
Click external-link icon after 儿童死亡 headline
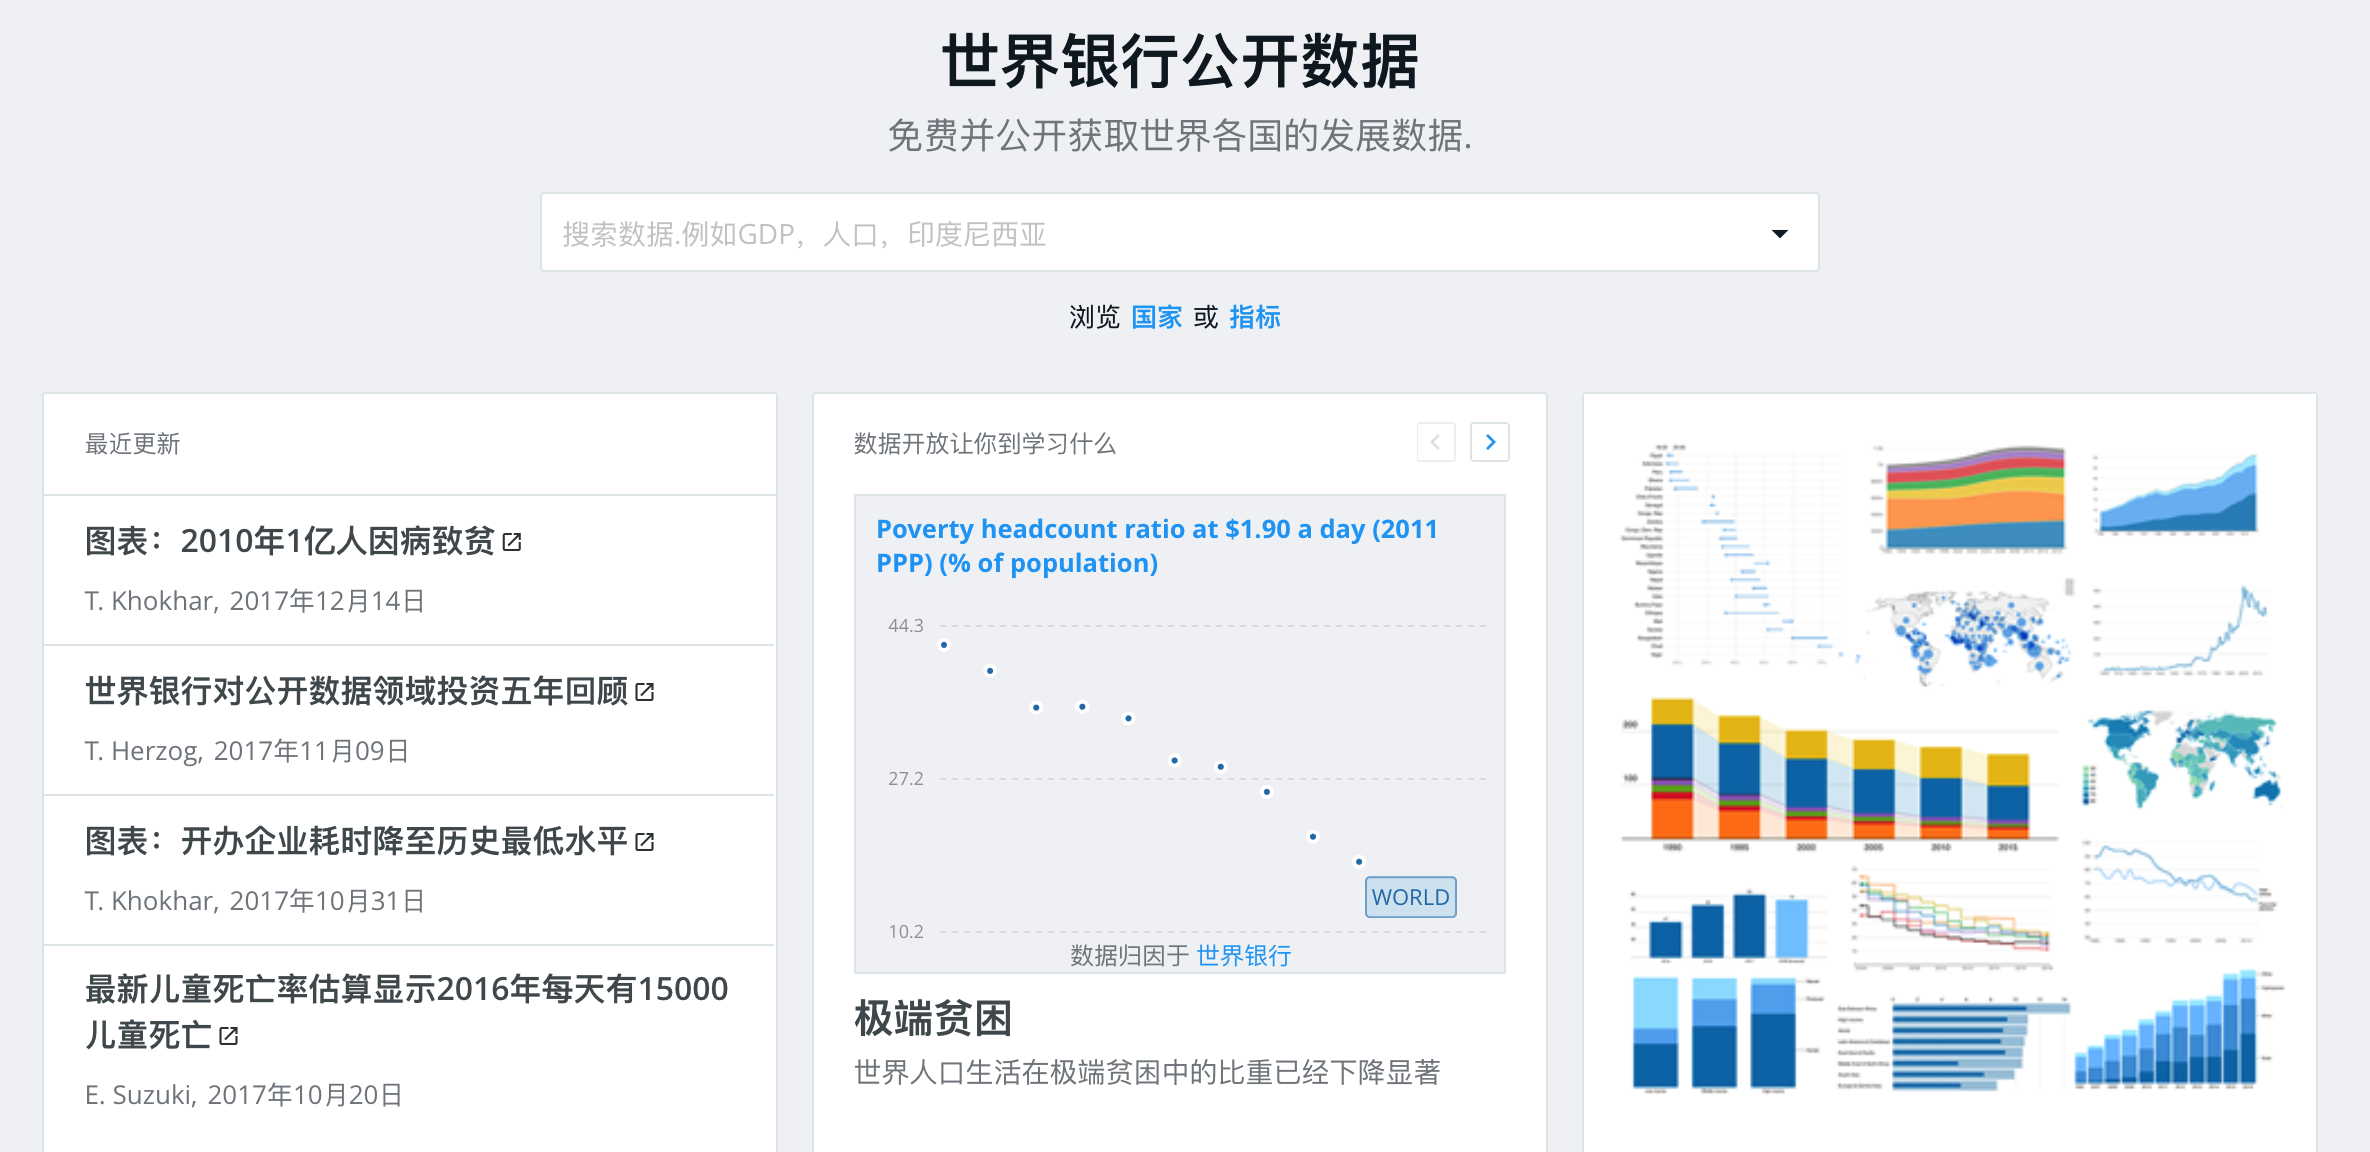(229, 1036)
